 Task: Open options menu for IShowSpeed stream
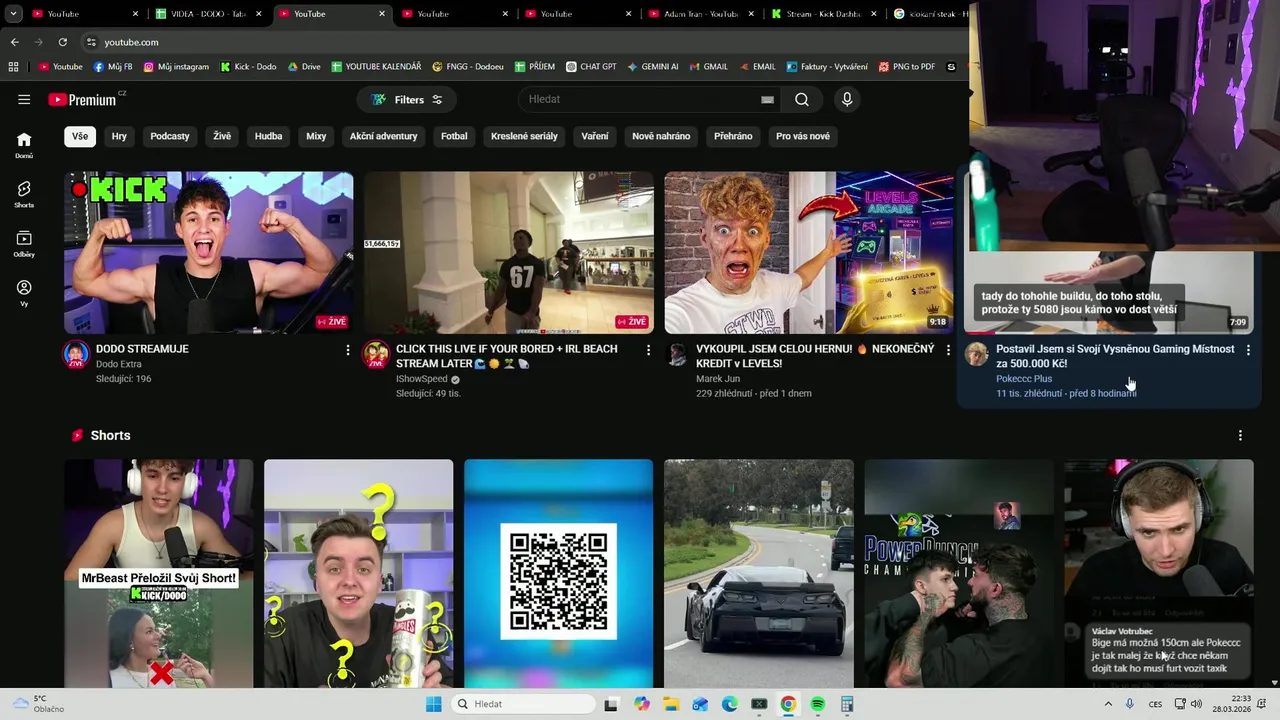[x=648, y=350]
